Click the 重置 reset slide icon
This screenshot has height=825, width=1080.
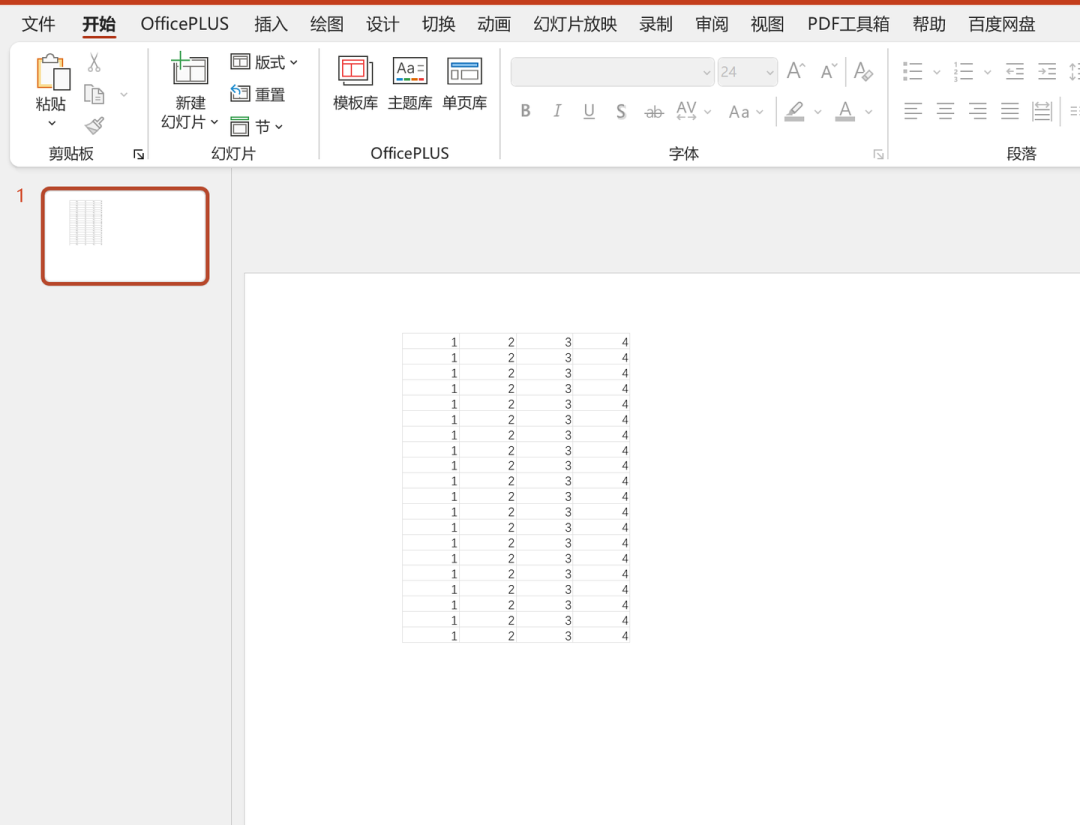pos(258,94)
